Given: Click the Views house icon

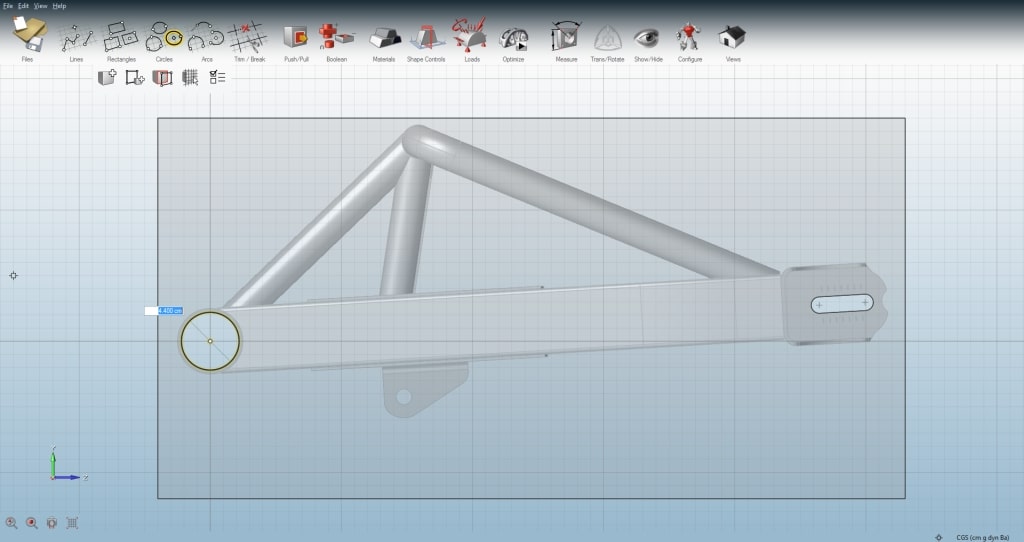Looking at the screenshot, I should tap(732, 37).
